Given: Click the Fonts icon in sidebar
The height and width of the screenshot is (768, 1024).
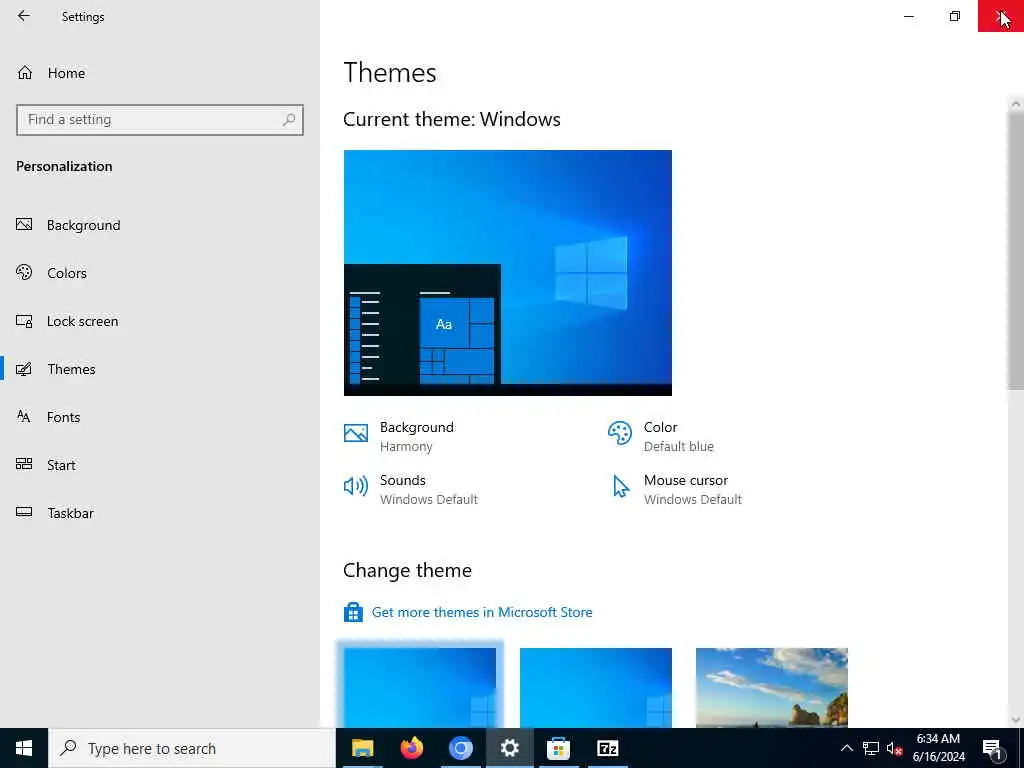Looking at the screenshot, I should click(24, 417).
